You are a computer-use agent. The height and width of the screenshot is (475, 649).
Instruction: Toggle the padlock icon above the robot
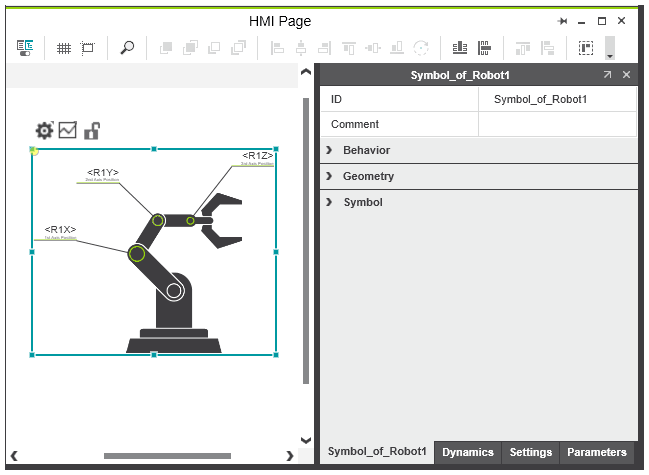click(x=91, y=130)
